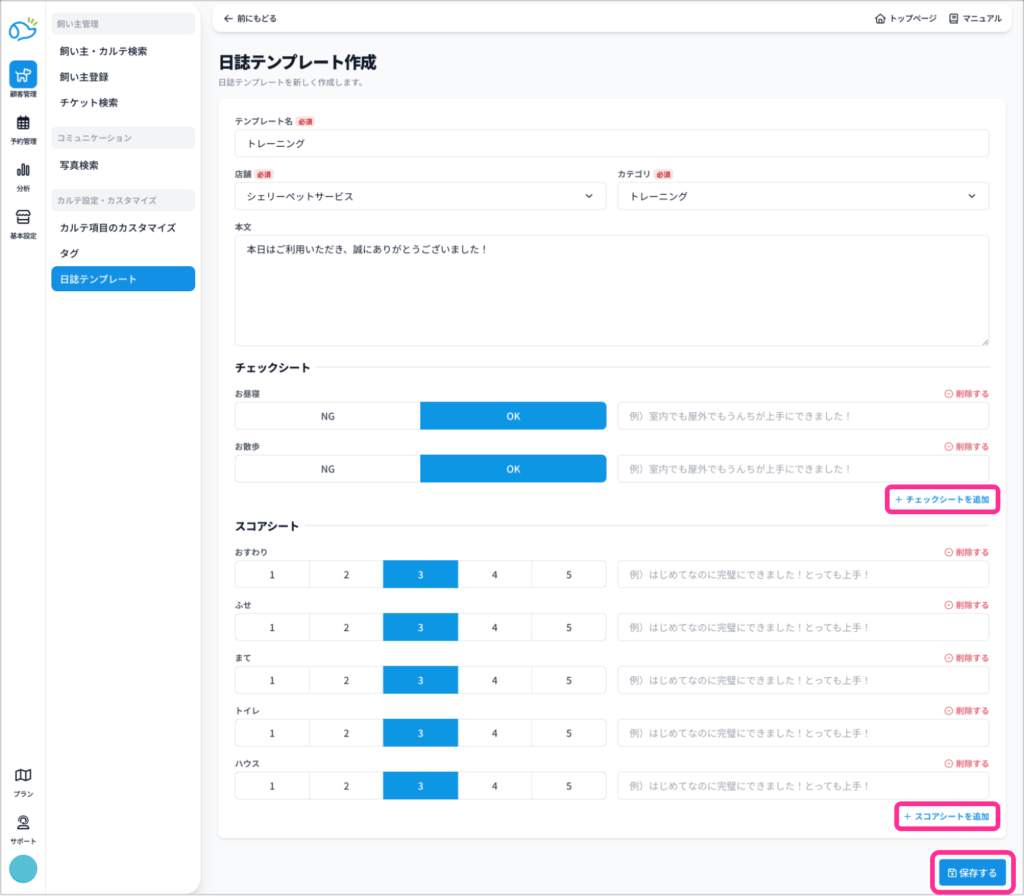Delete the ハウス score row
1024x896 pixels.
[x=966, y=764]
